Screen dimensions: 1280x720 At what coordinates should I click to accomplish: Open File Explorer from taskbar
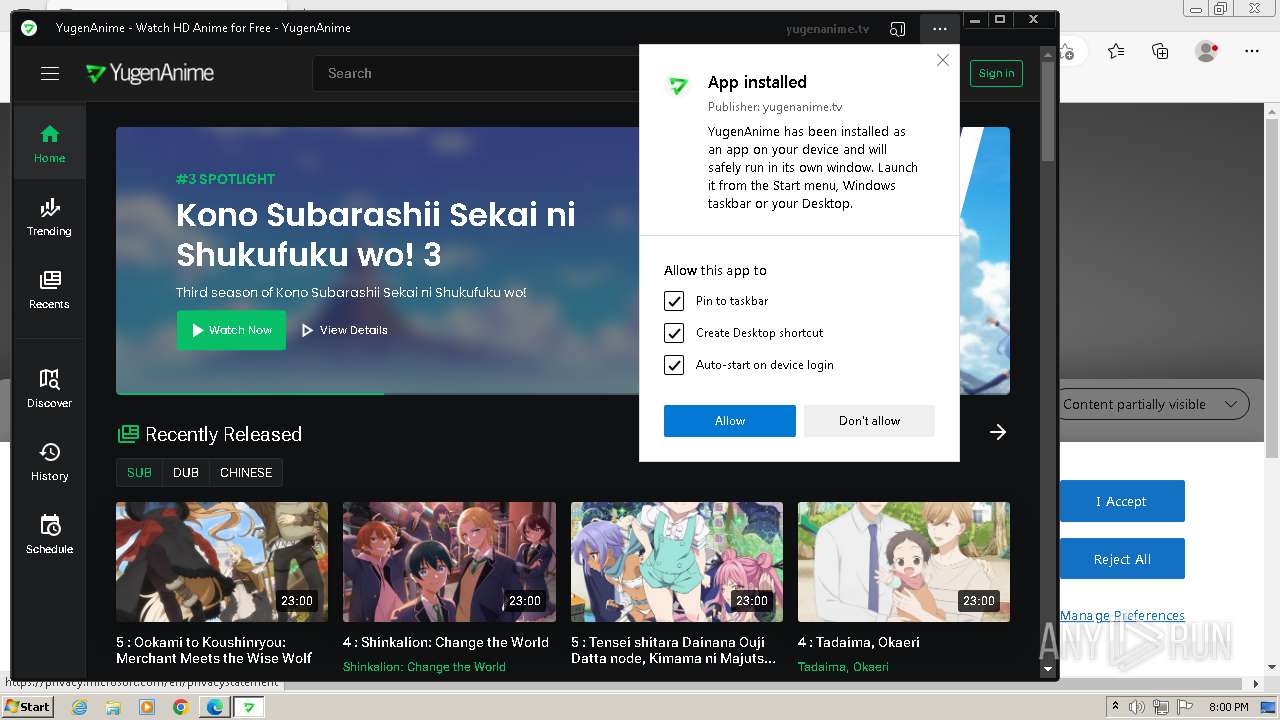113,707
